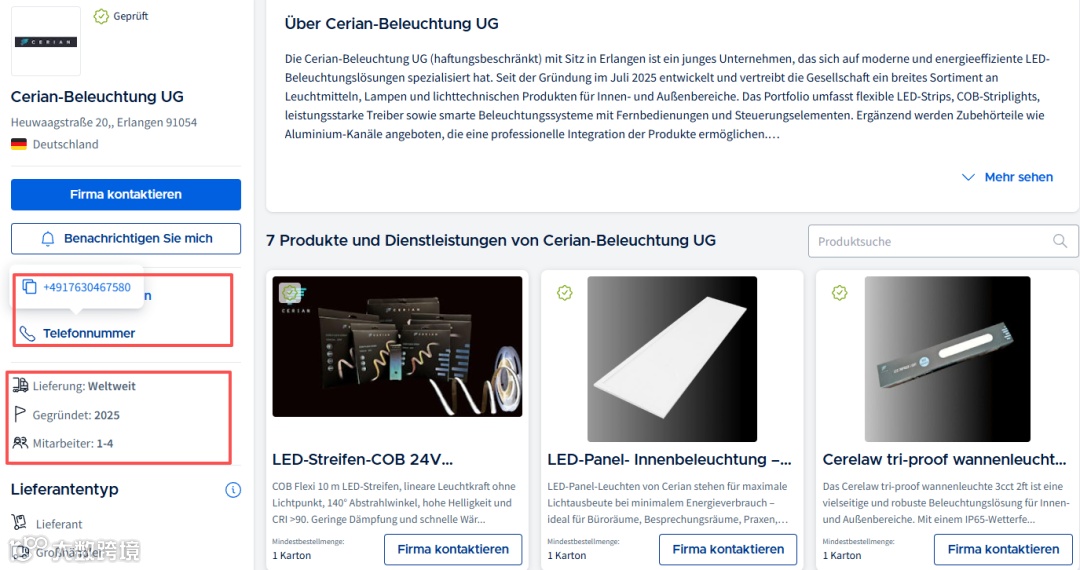
Task: Click the verified badge on the Cerelaw product
Action: pos(839,293)
